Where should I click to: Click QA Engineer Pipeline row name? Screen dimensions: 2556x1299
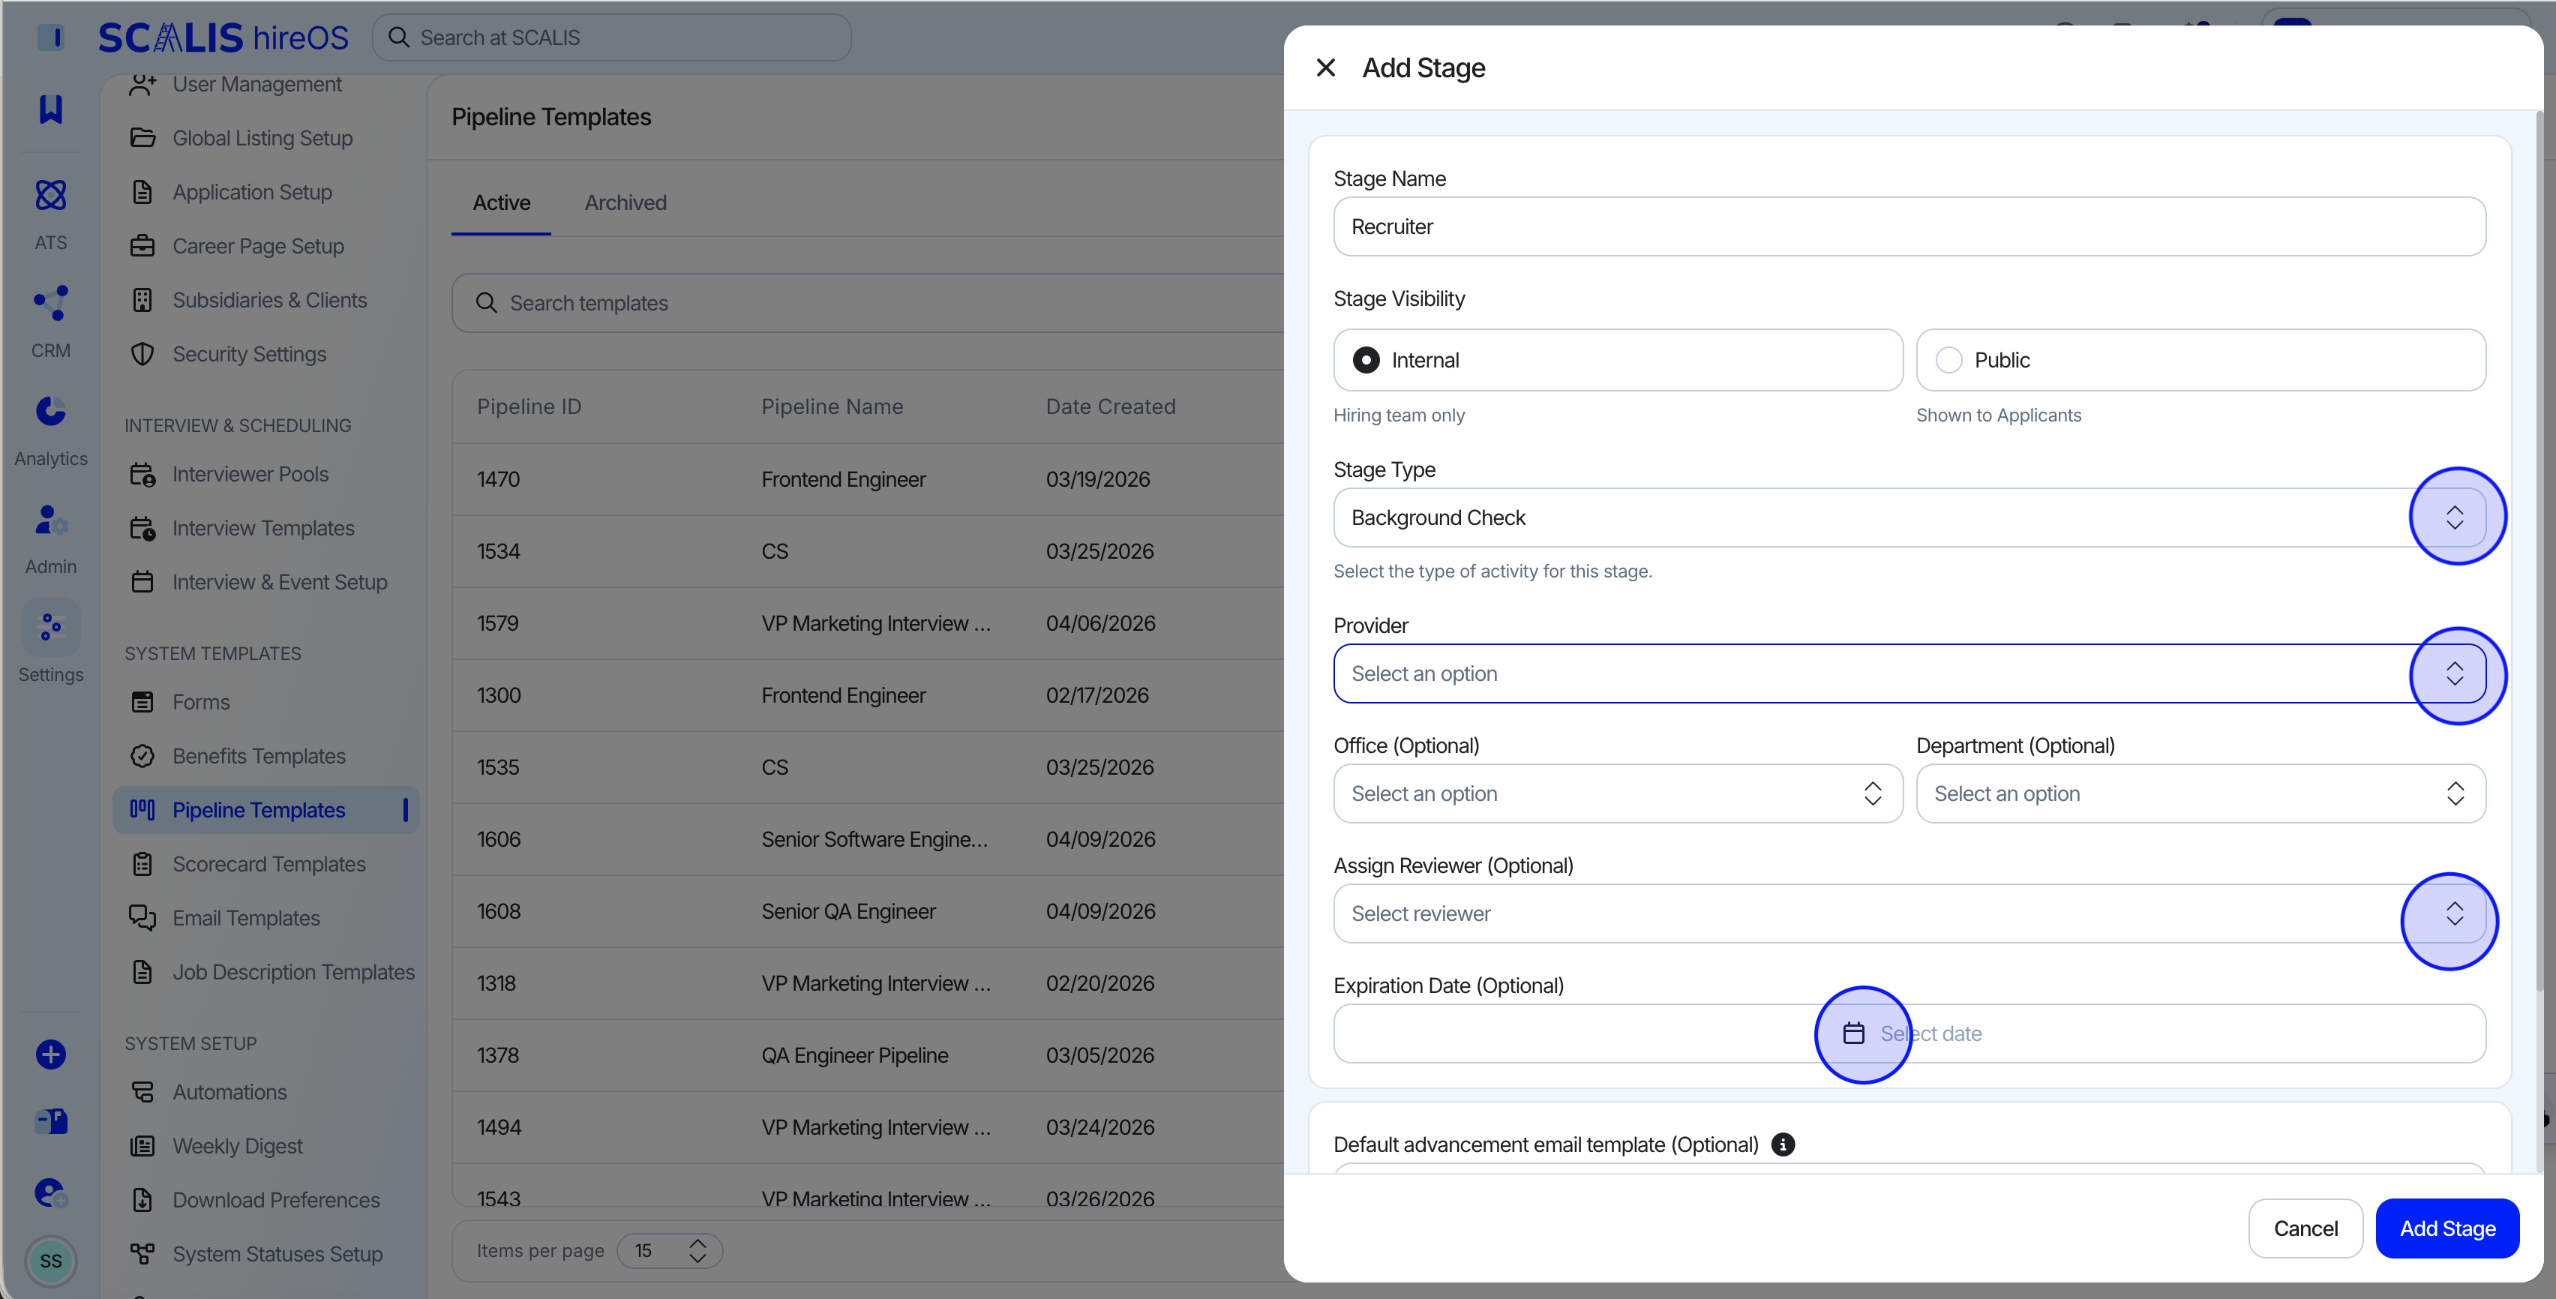pyautogui.click(x=854, y=1055)
